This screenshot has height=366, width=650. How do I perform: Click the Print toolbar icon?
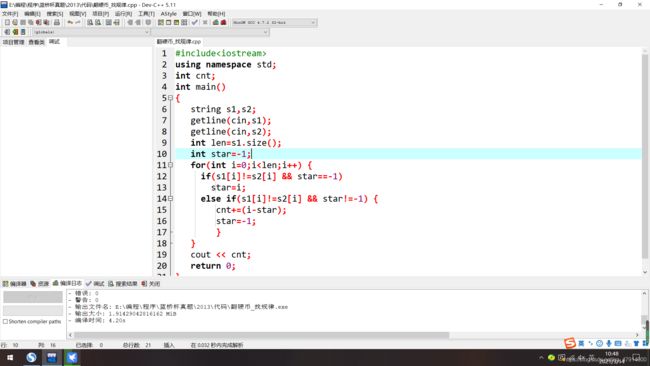(x=57, y=22)
